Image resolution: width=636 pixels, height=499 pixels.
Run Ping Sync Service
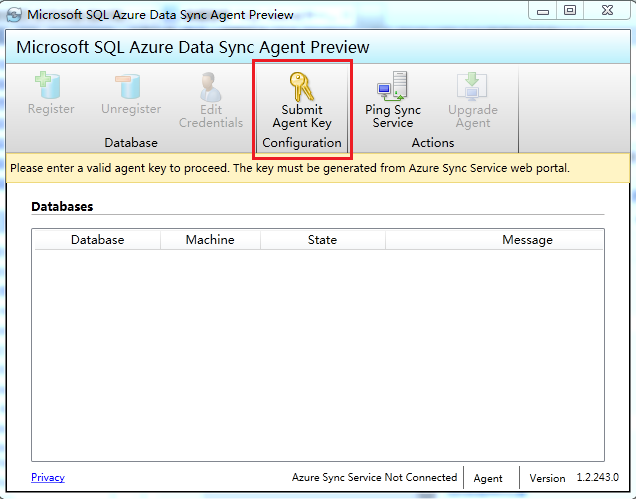[x=393, y=100]
